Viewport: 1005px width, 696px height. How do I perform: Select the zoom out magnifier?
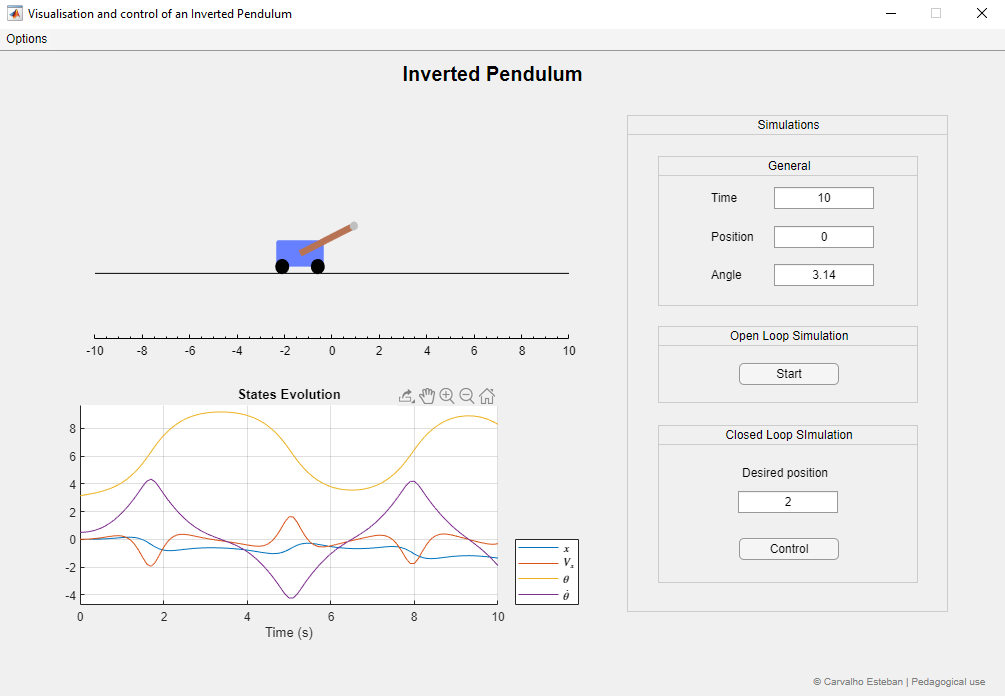(467, 396)
